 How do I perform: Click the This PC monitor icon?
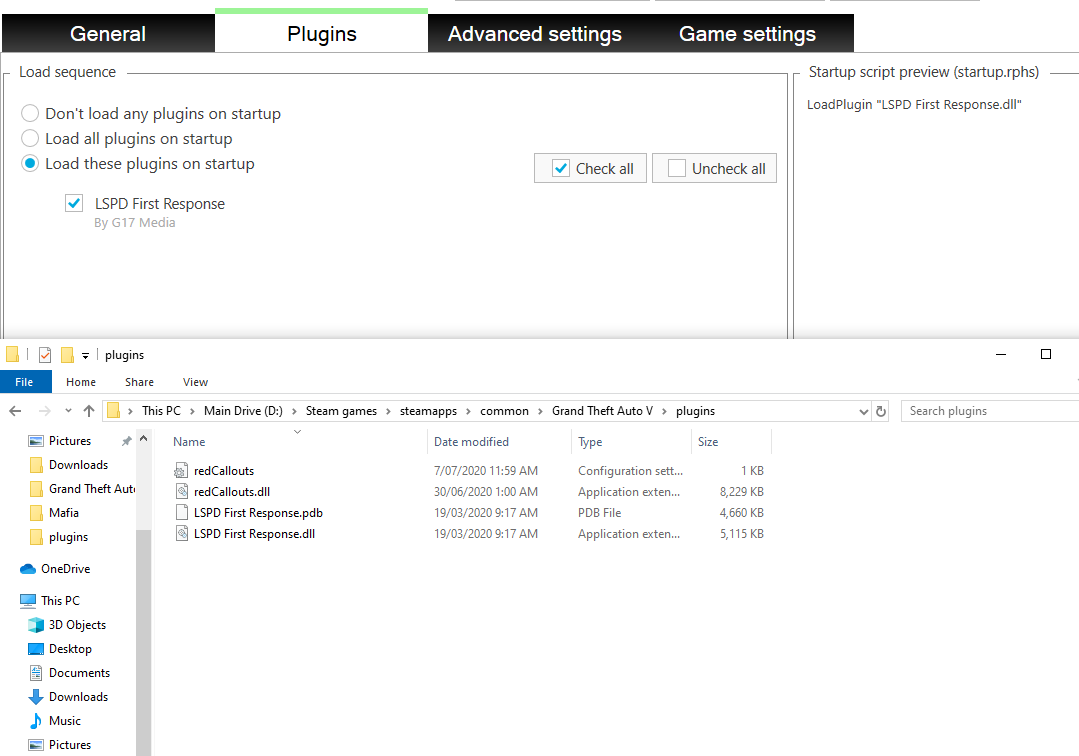[28, 601]
